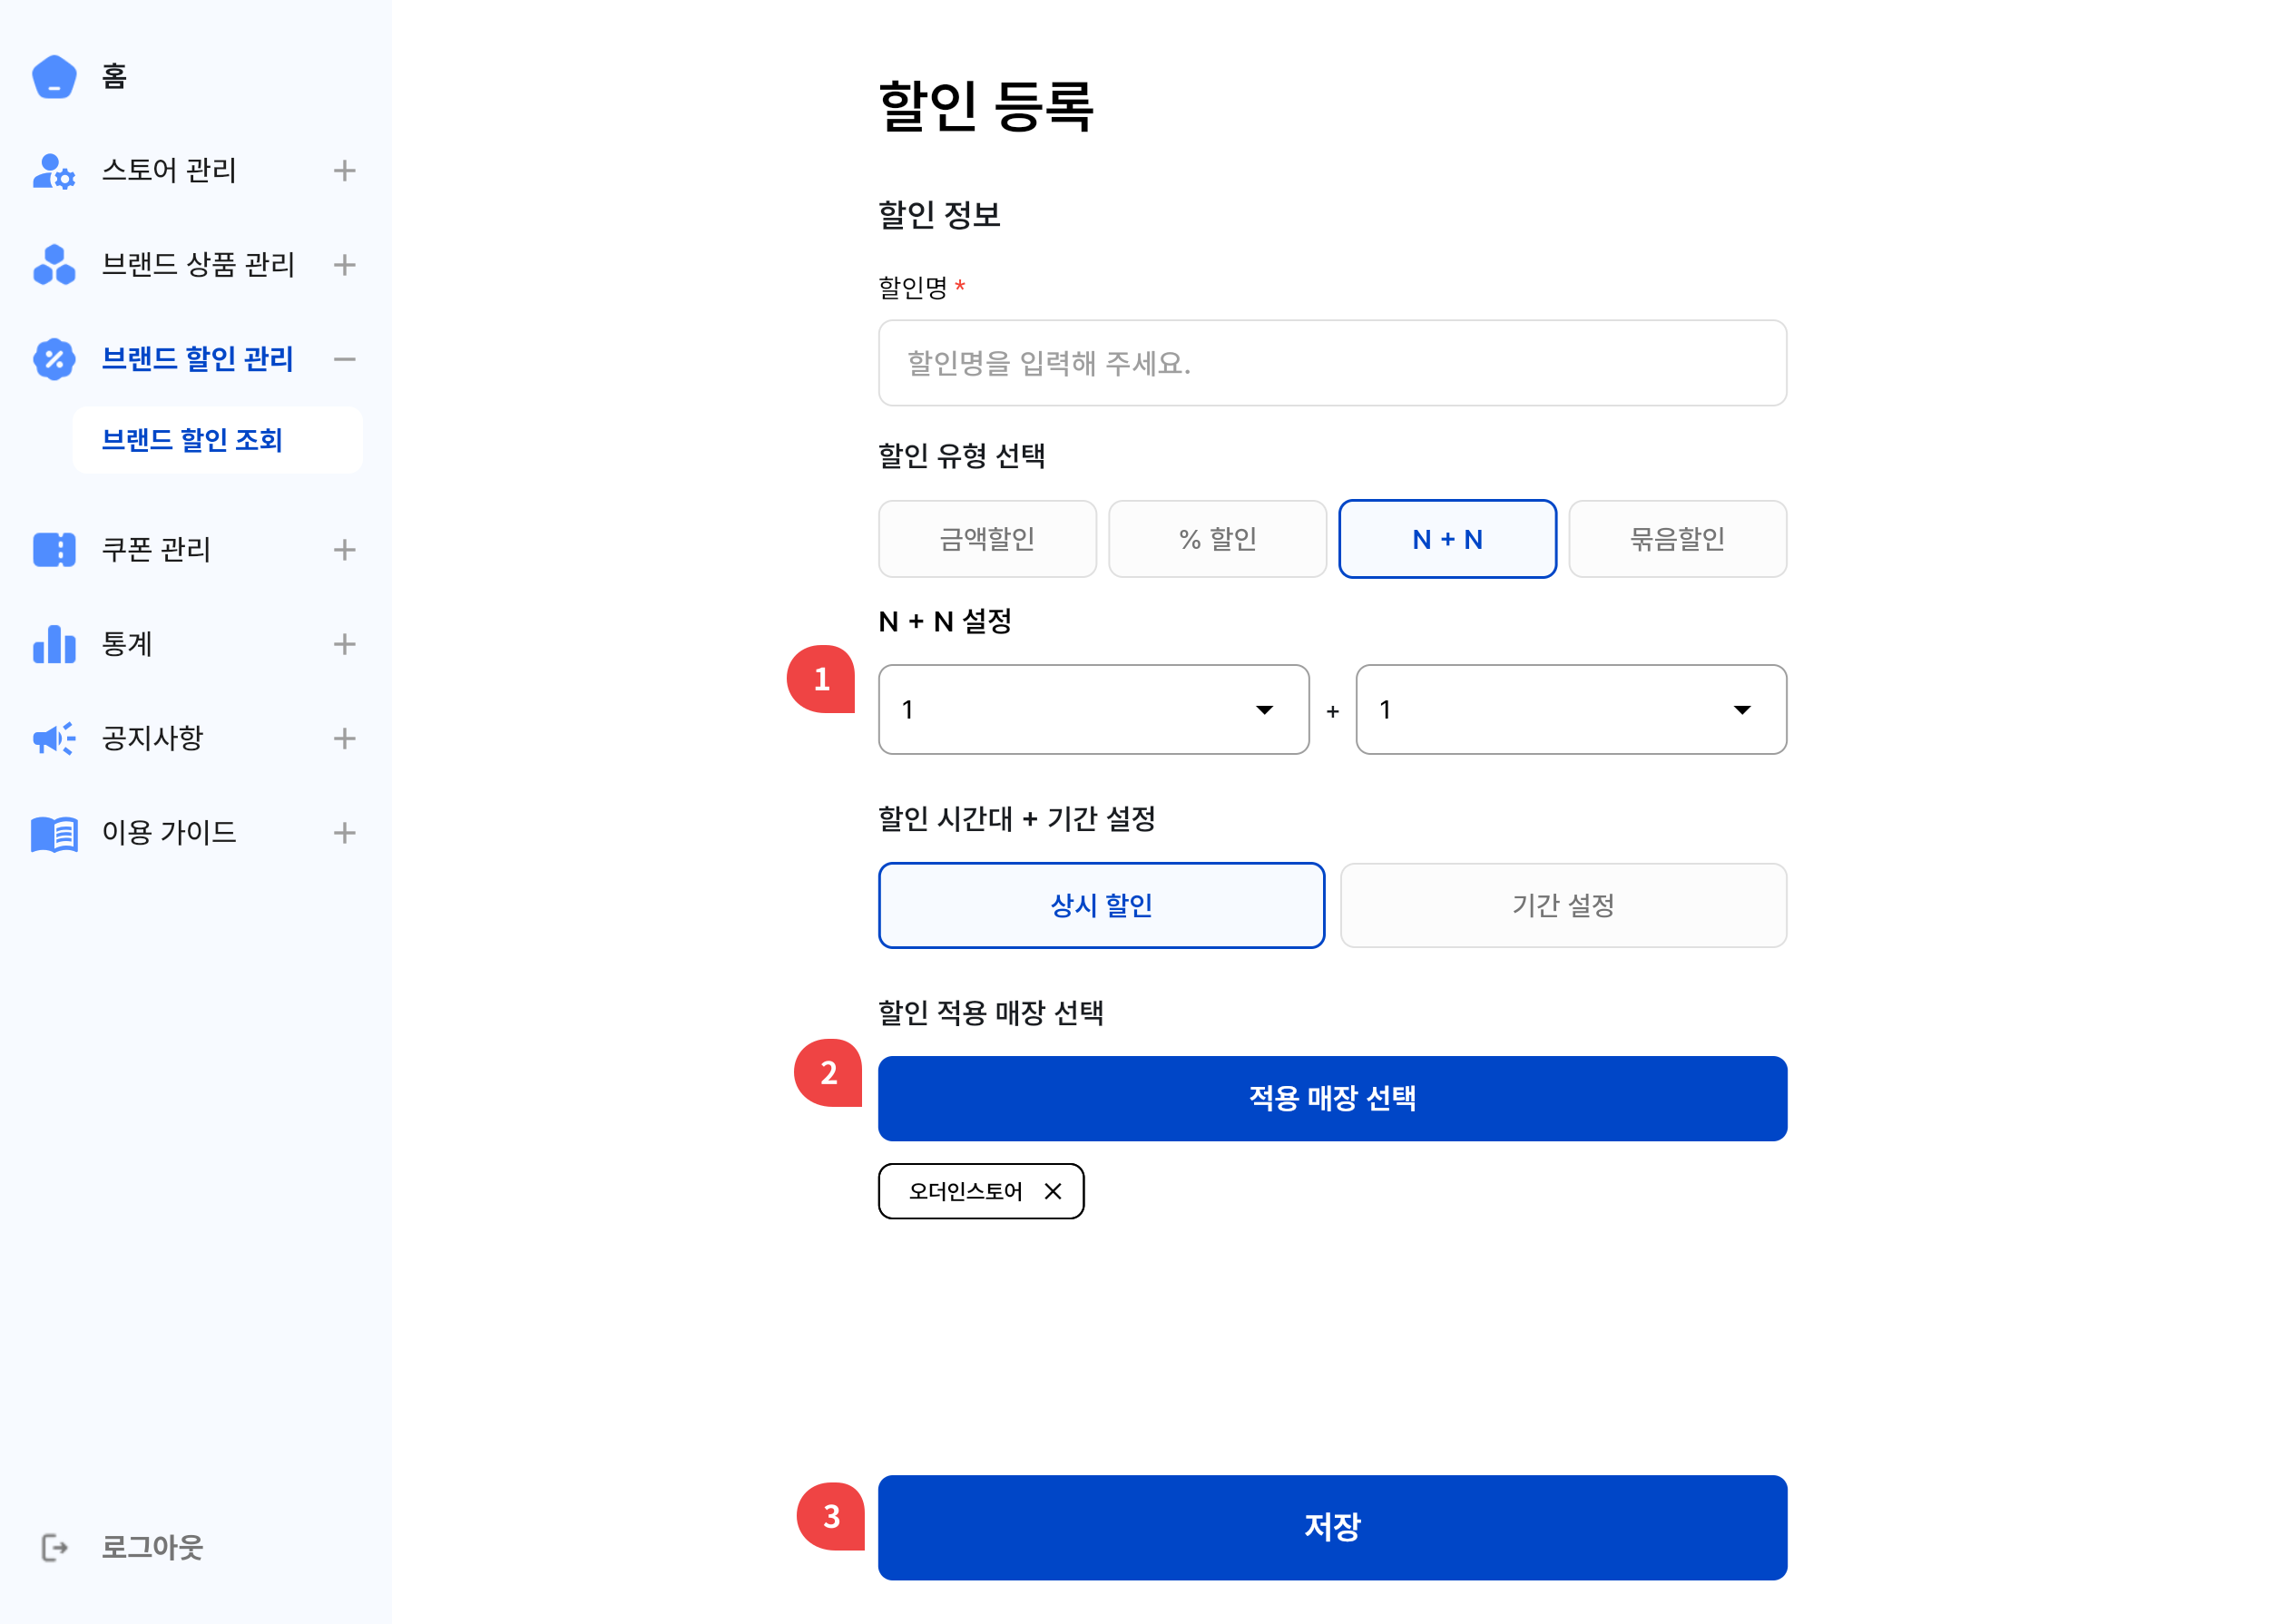2274x1624 pixels.
Task: Click the 적용 매장 선택 button
Action: [1332, 1098]
